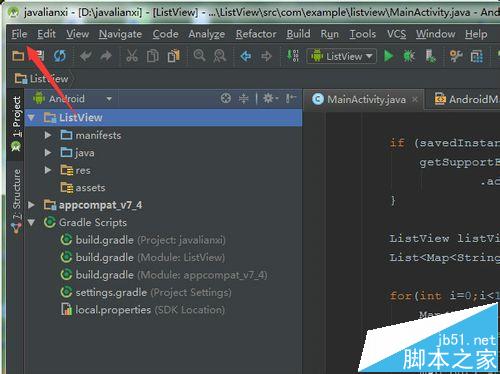Open the Tools menu
Viewport: 500px width, 374px height.
[362, 34]
